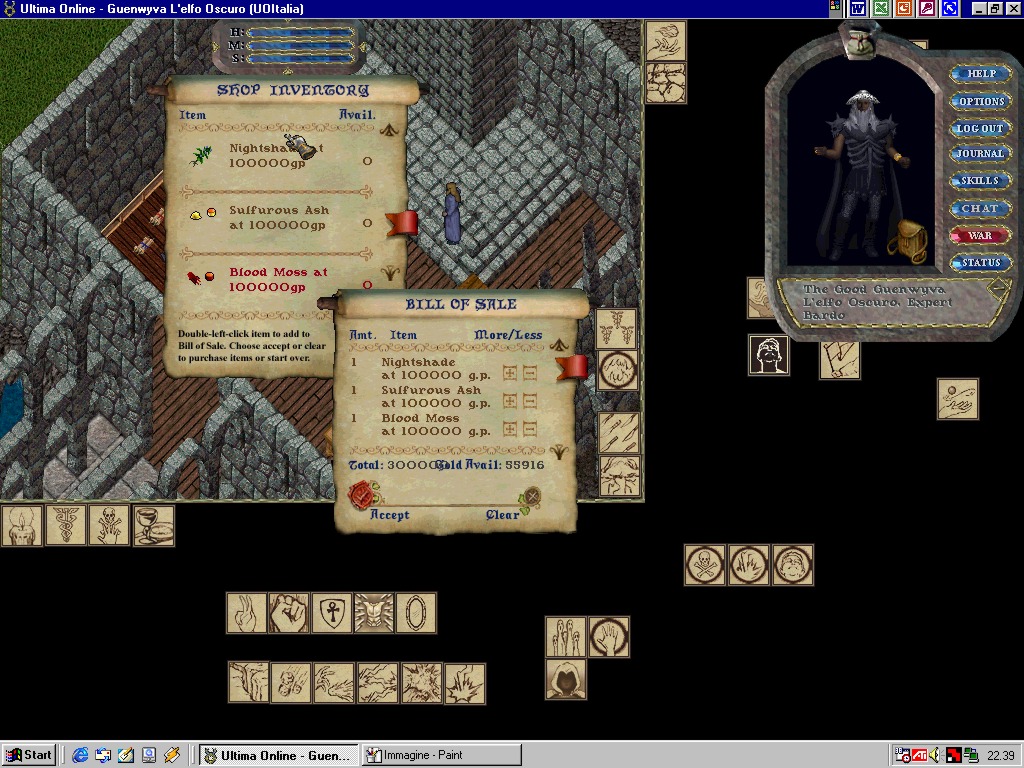This screenshot has width=1024, height=768.
Task: Decrease Blood Moss amount with minus button
Action: (530, 429)
